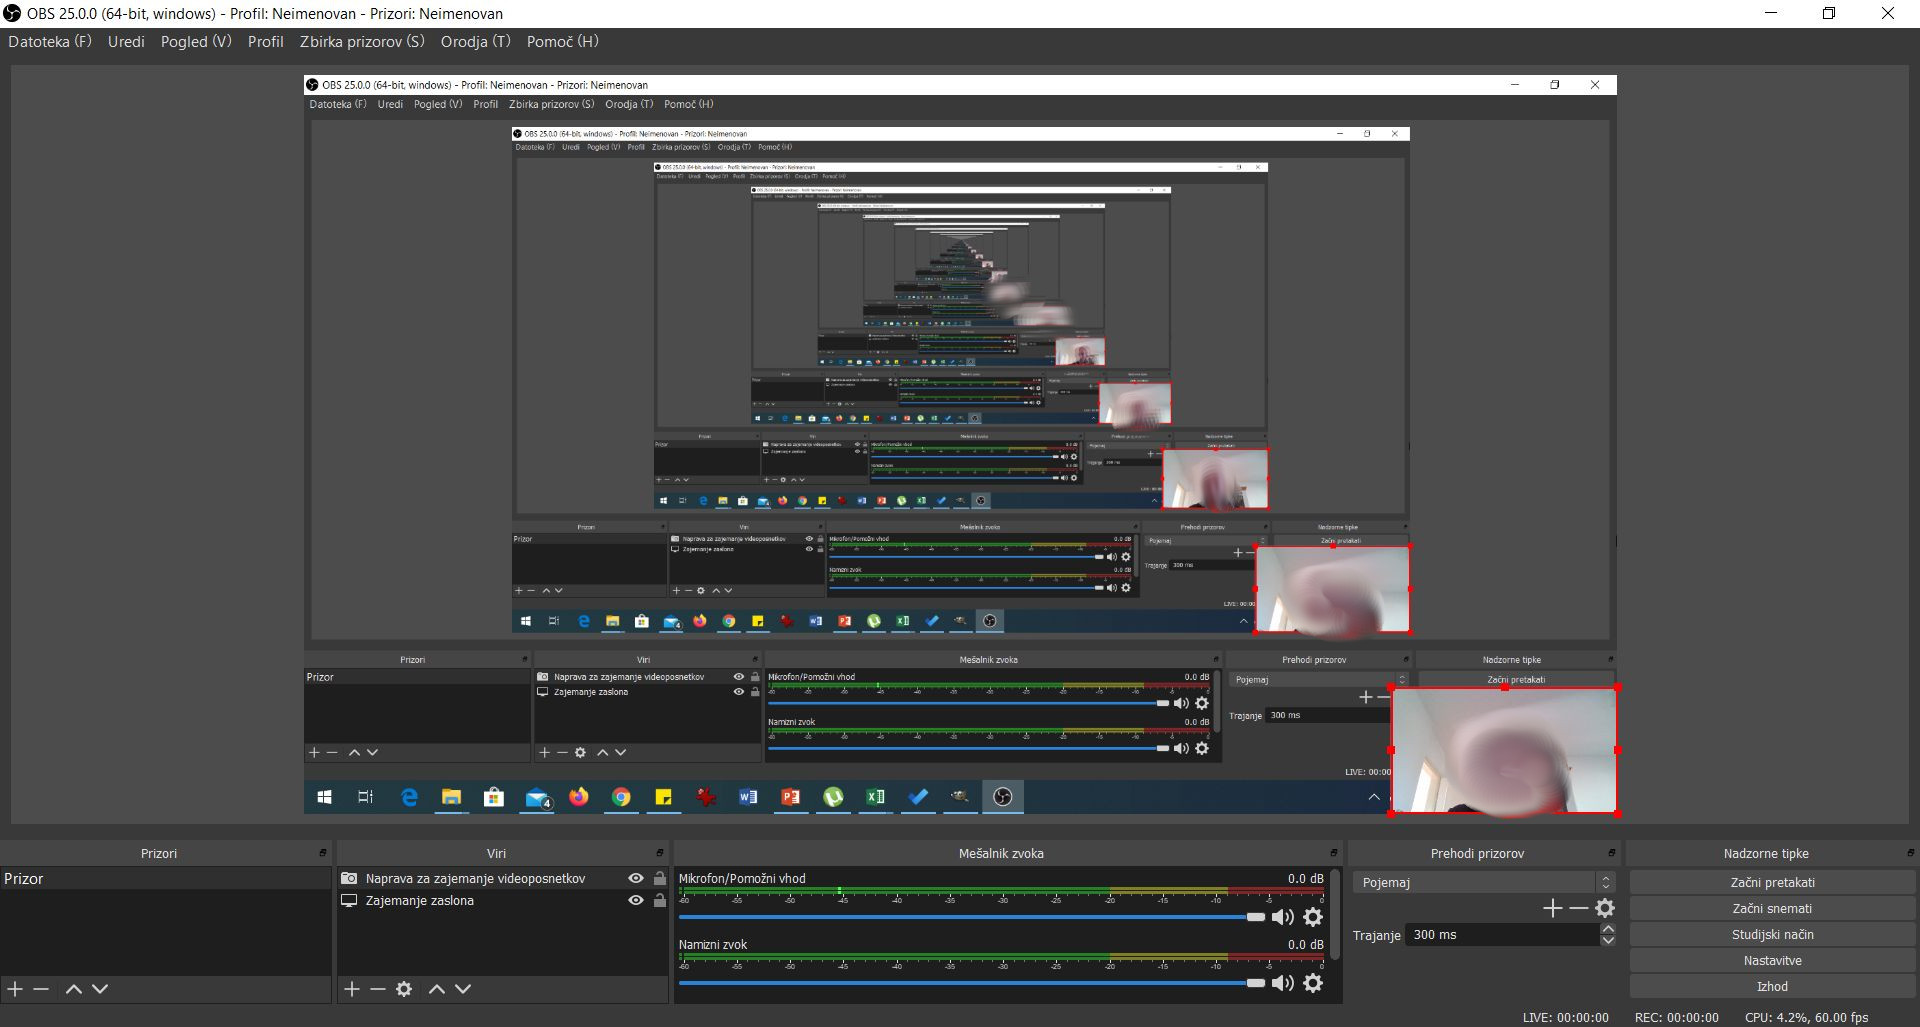
Task: Open the Orodja (T) menu
Action: click(x=476, y=41)
